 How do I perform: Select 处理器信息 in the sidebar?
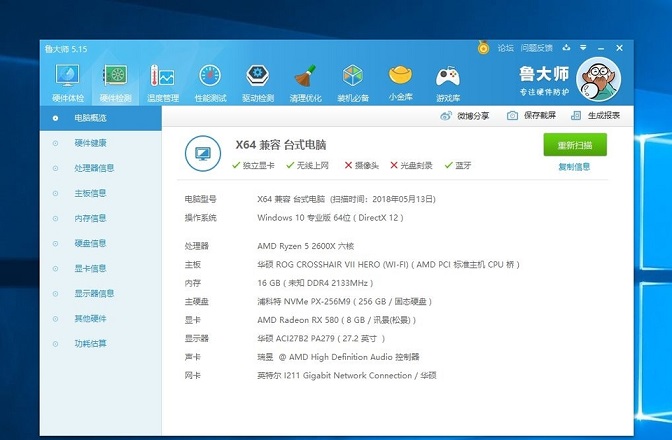(x=94, y=168)
